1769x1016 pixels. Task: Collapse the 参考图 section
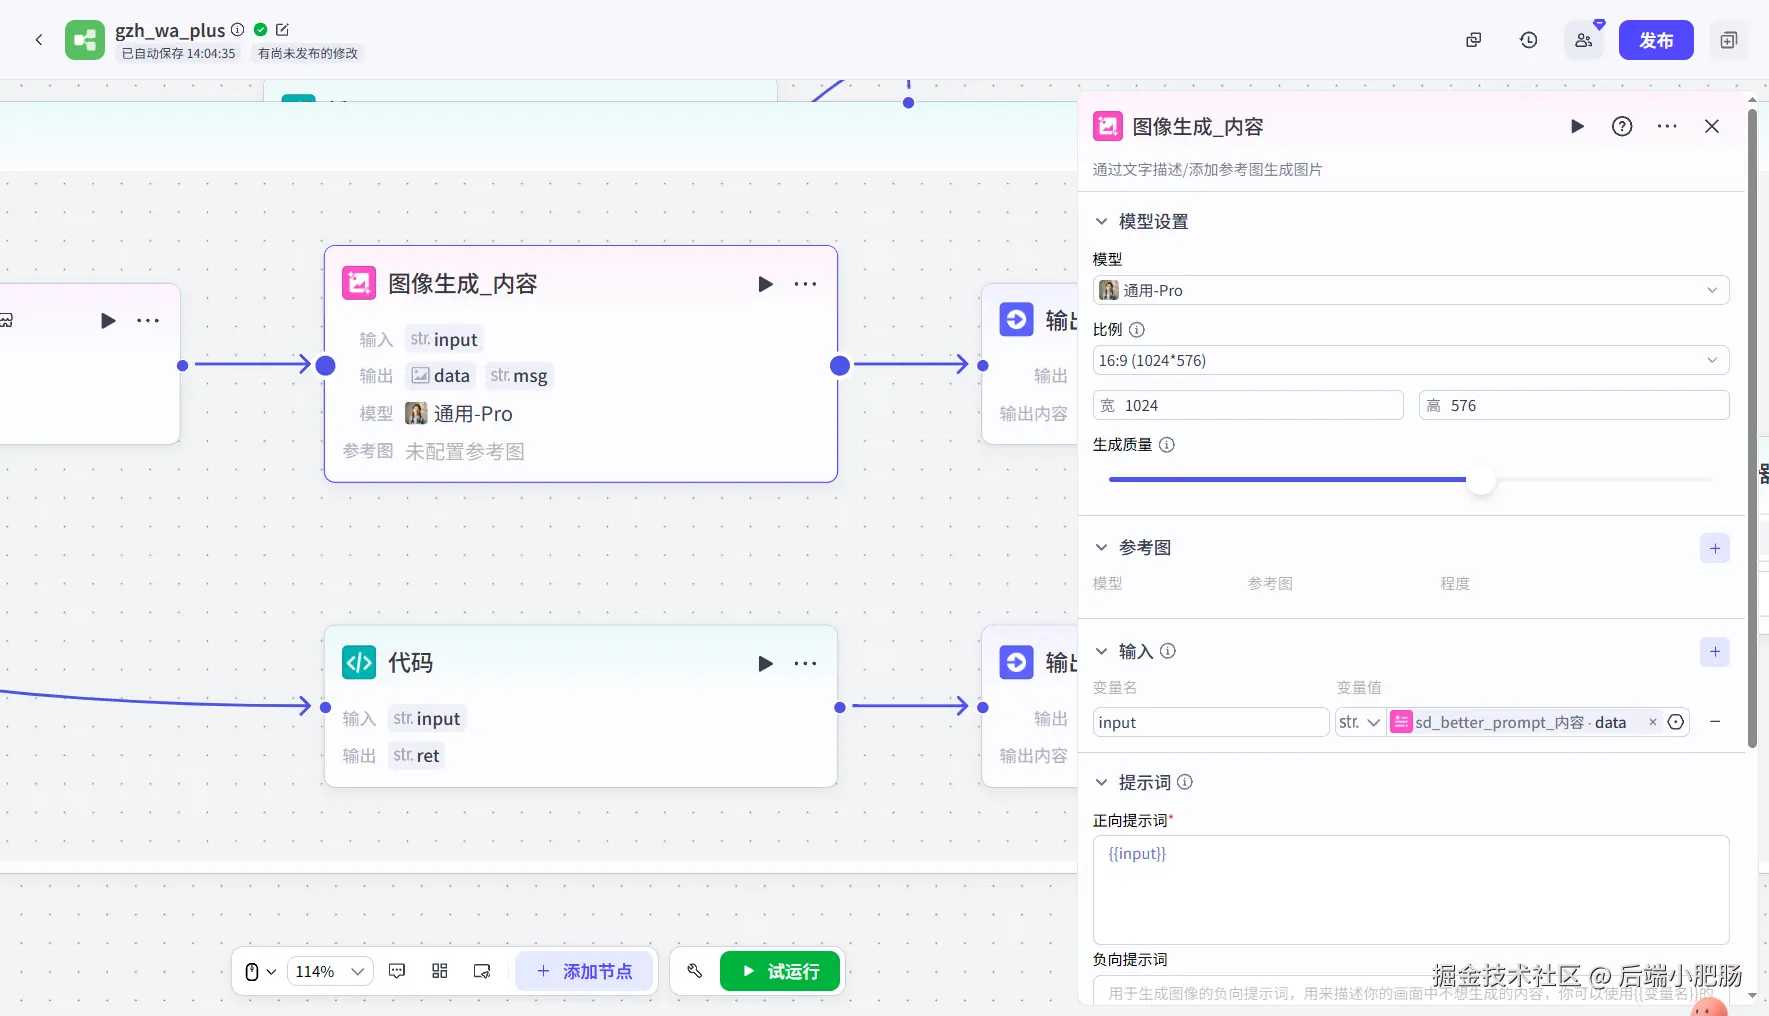pyautogui.click(x=1101, y=547)
